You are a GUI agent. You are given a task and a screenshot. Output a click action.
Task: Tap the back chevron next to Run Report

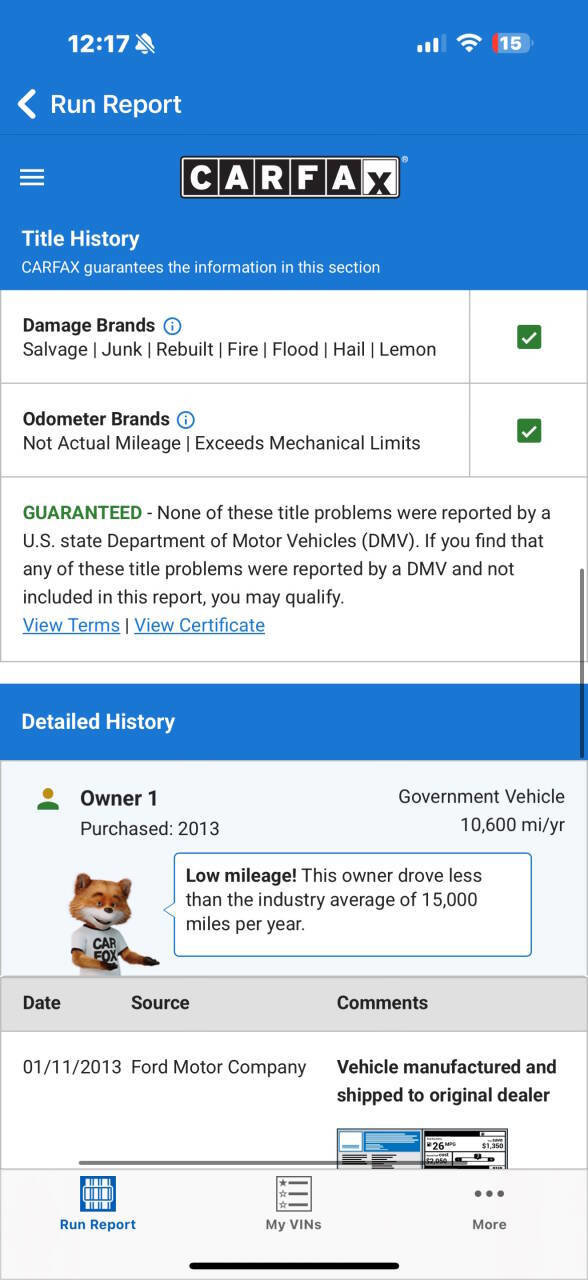click(26, 103)
